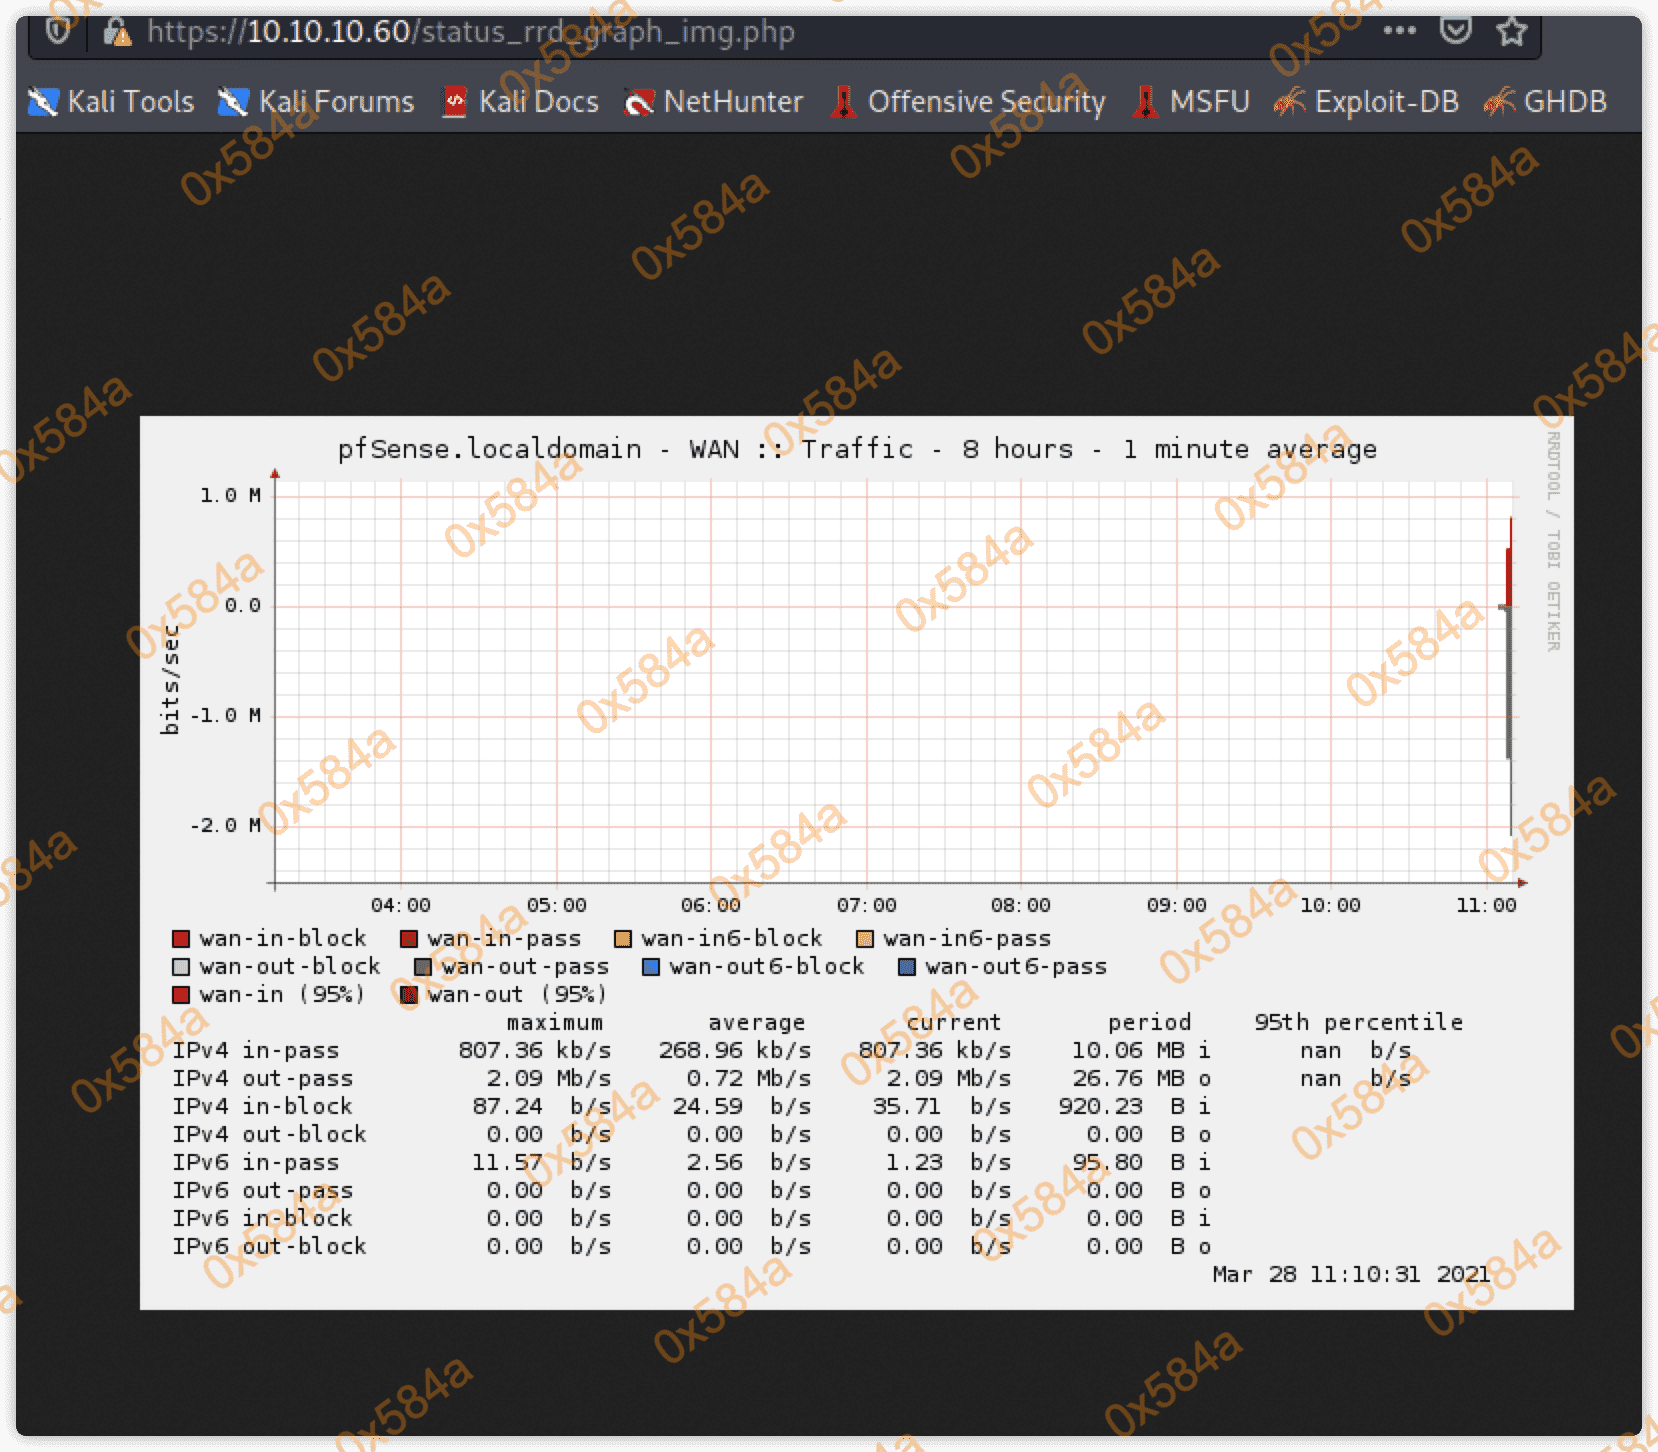The image size is (1658, 1452).
Task: Save page with the Pocket icon
Action: (x=1455, y=30)
